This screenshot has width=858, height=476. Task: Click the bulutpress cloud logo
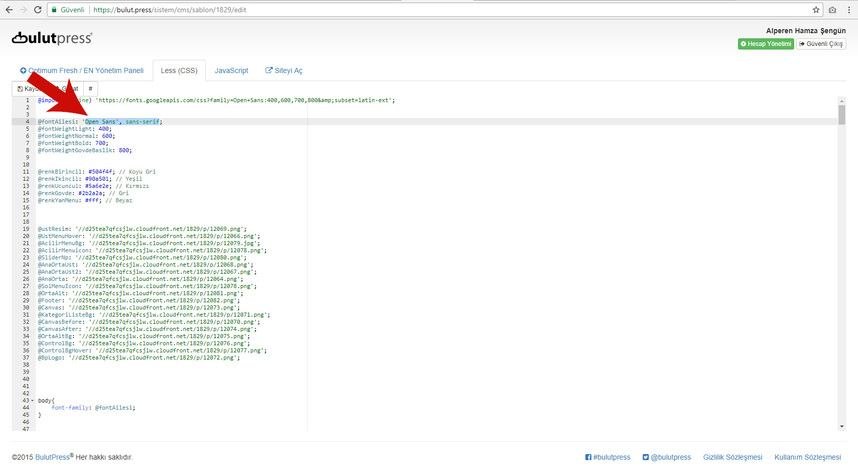(x=51, y=38)
